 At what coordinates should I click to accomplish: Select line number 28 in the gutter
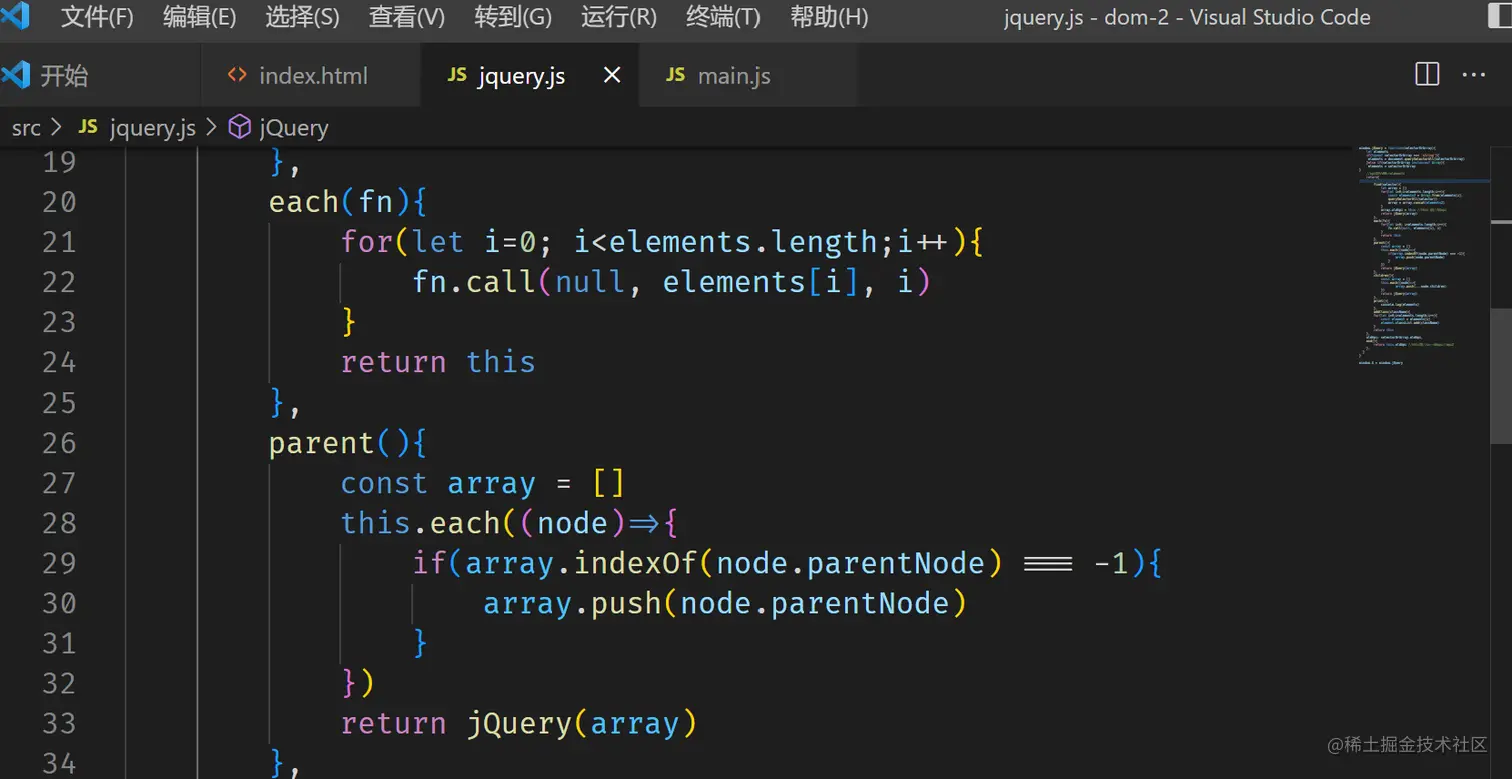pyautogui.click(x=59, y=523)
